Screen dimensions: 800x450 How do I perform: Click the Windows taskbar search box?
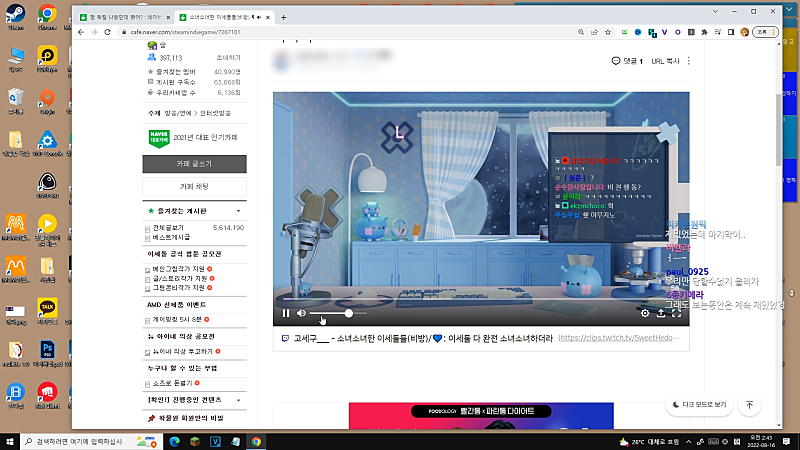click(92, 441)
